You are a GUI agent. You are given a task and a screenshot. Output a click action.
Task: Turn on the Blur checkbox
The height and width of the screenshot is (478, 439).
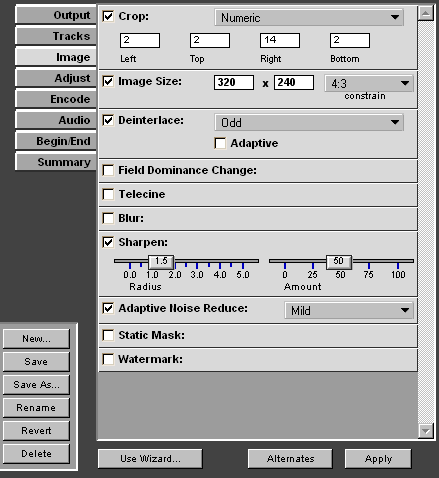[108, 218]
